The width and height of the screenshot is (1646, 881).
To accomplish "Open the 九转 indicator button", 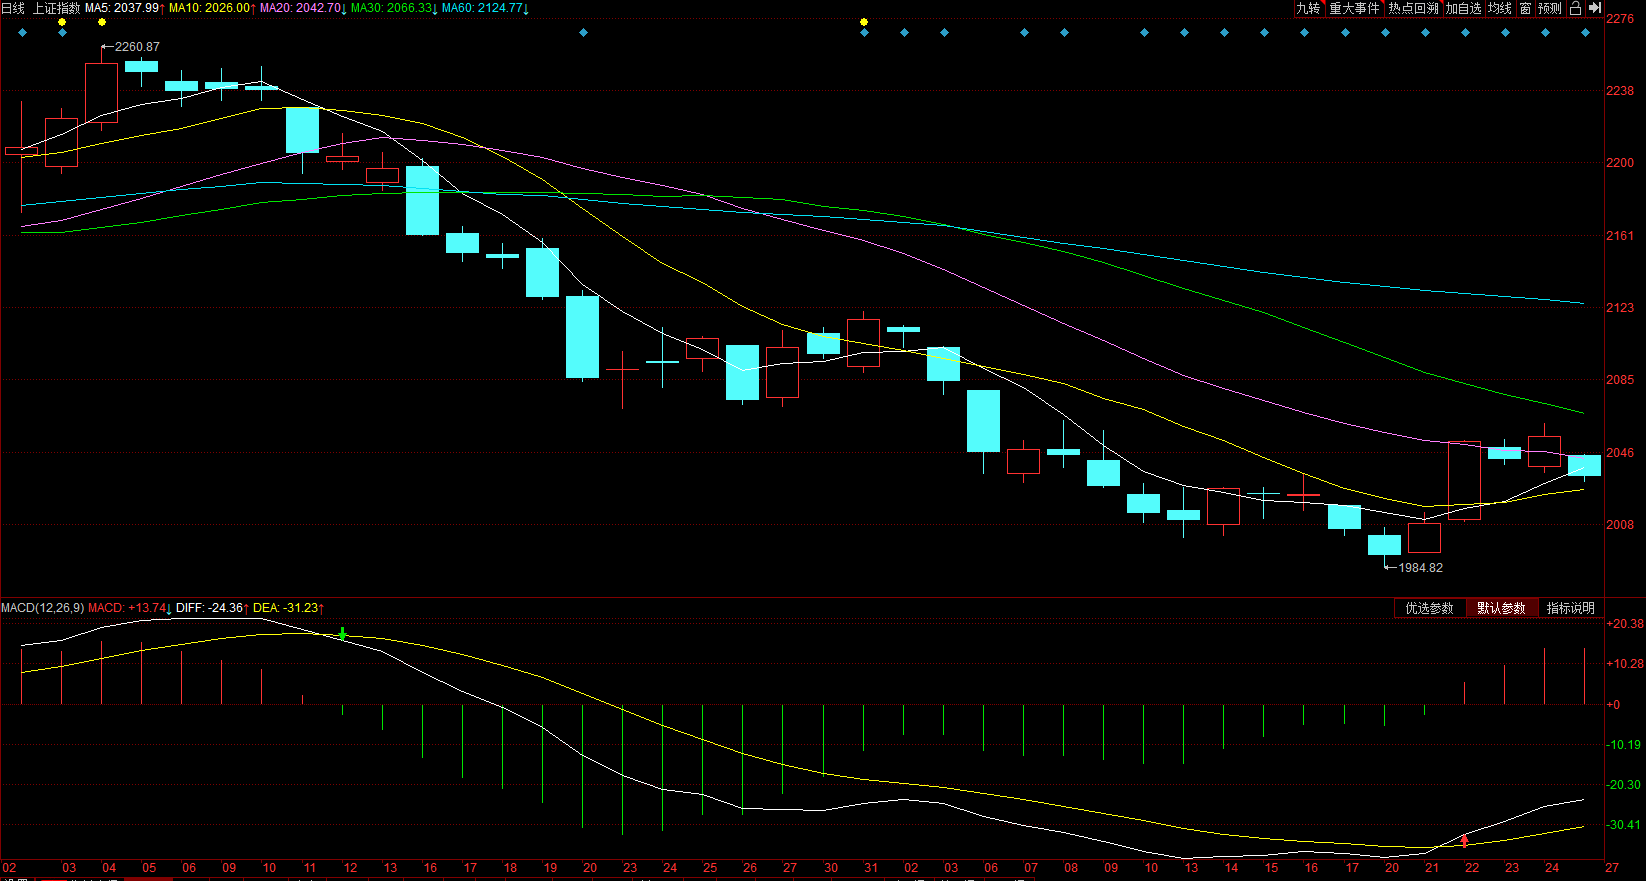I will pos(1308,8).
